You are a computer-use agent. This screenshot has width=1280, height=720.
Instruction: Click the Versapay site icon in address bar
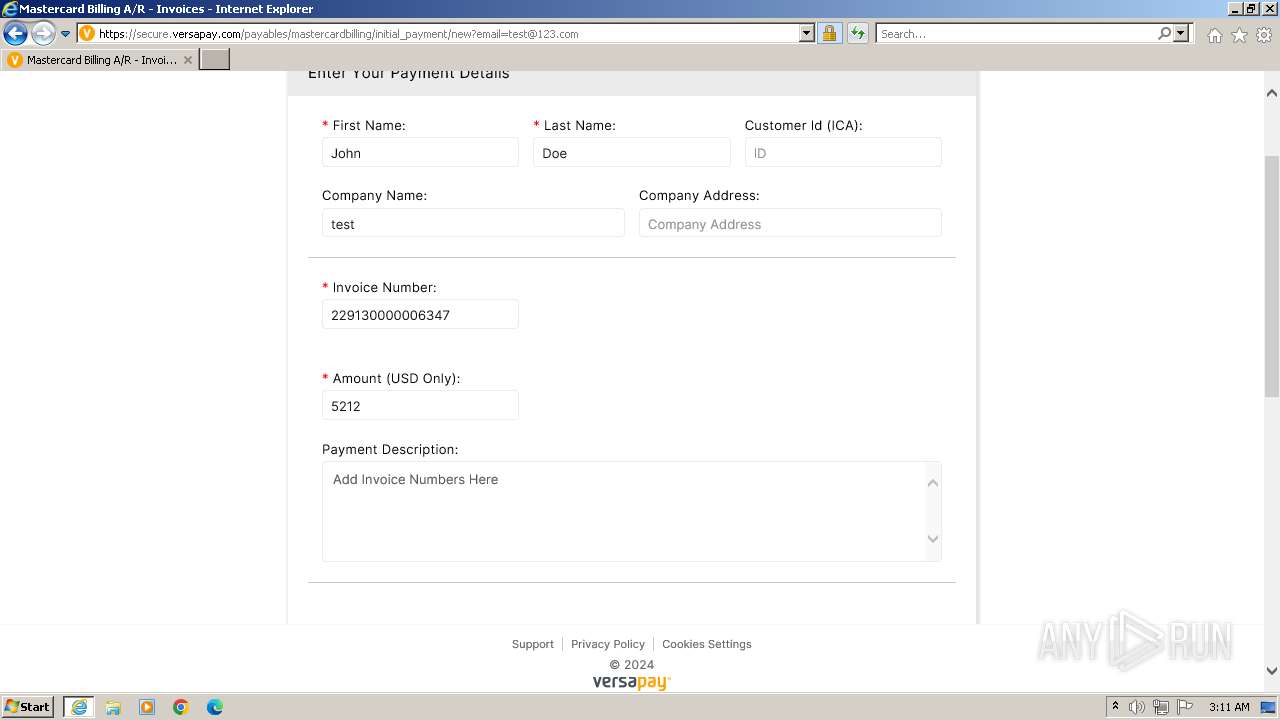87,34
